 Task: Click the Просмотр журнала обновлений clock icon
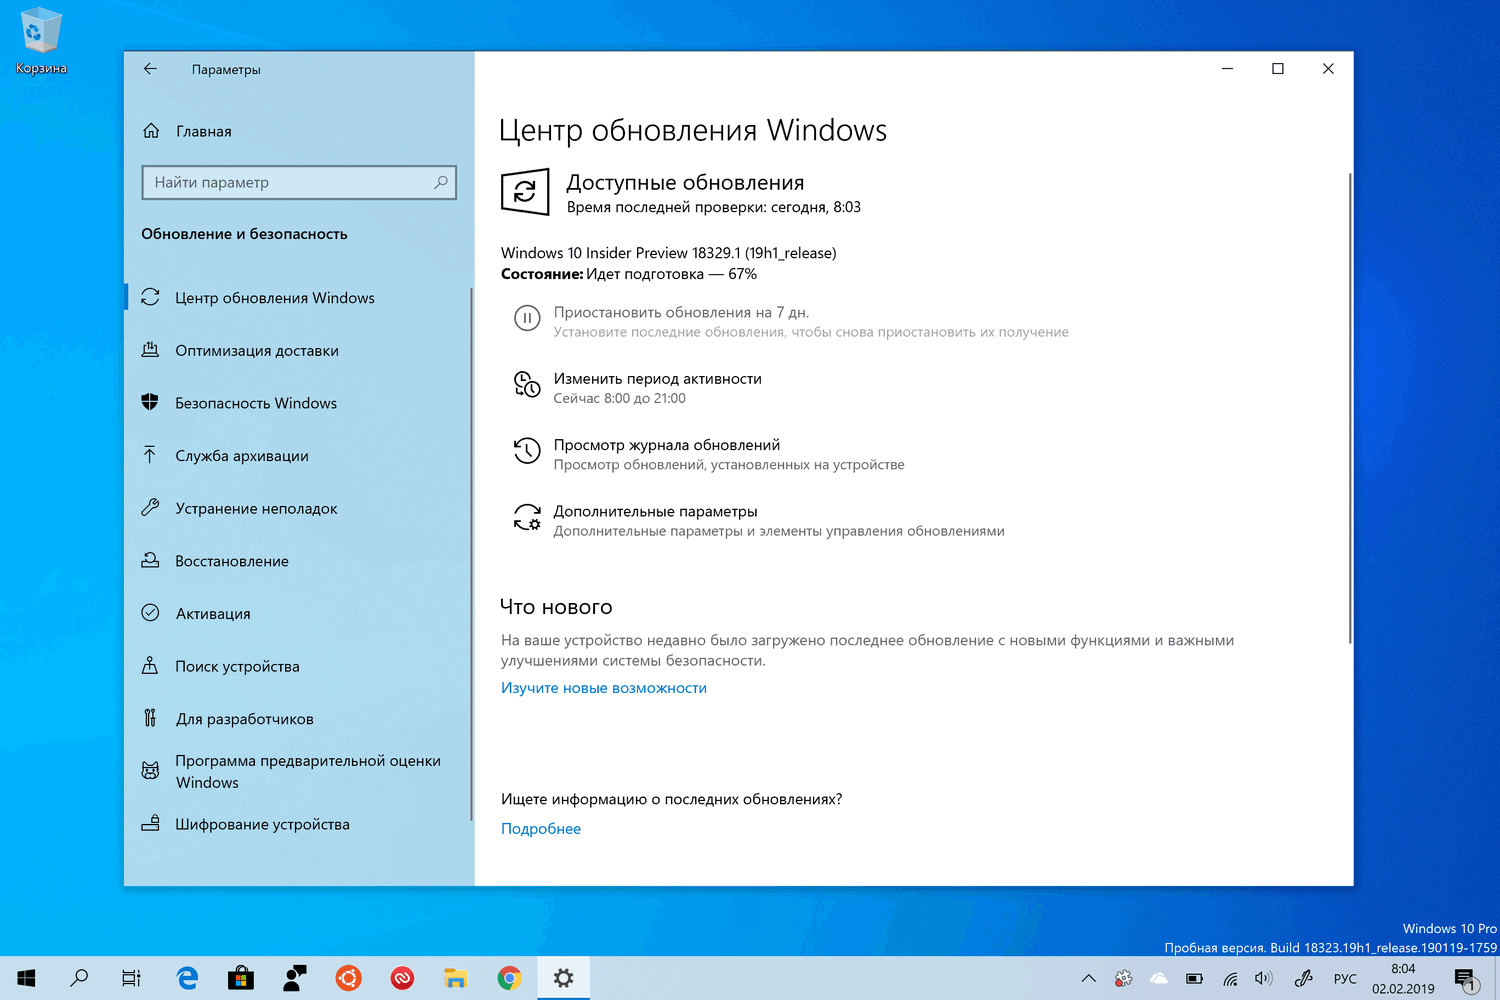pos(527,450)
